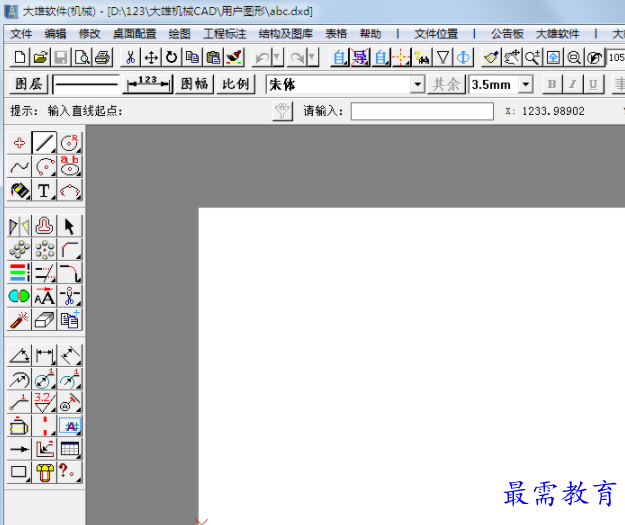Click the 比例 button
Screen dimensions: 625x525
(x=236, y=84)
